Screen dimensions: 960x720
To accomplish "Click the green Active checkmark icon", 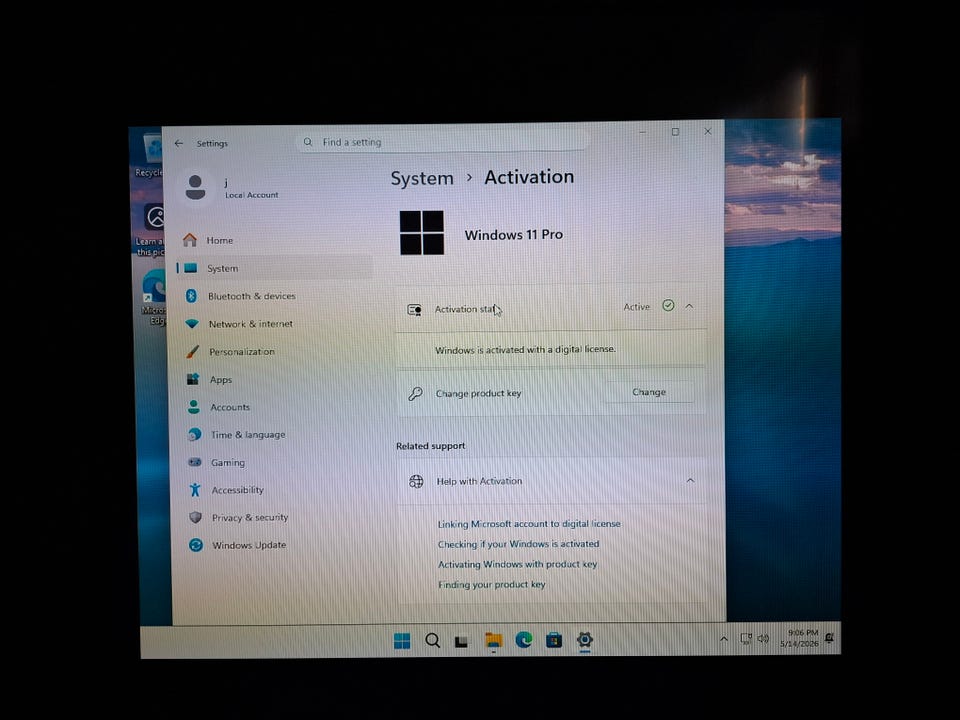I will pos(668,306).
